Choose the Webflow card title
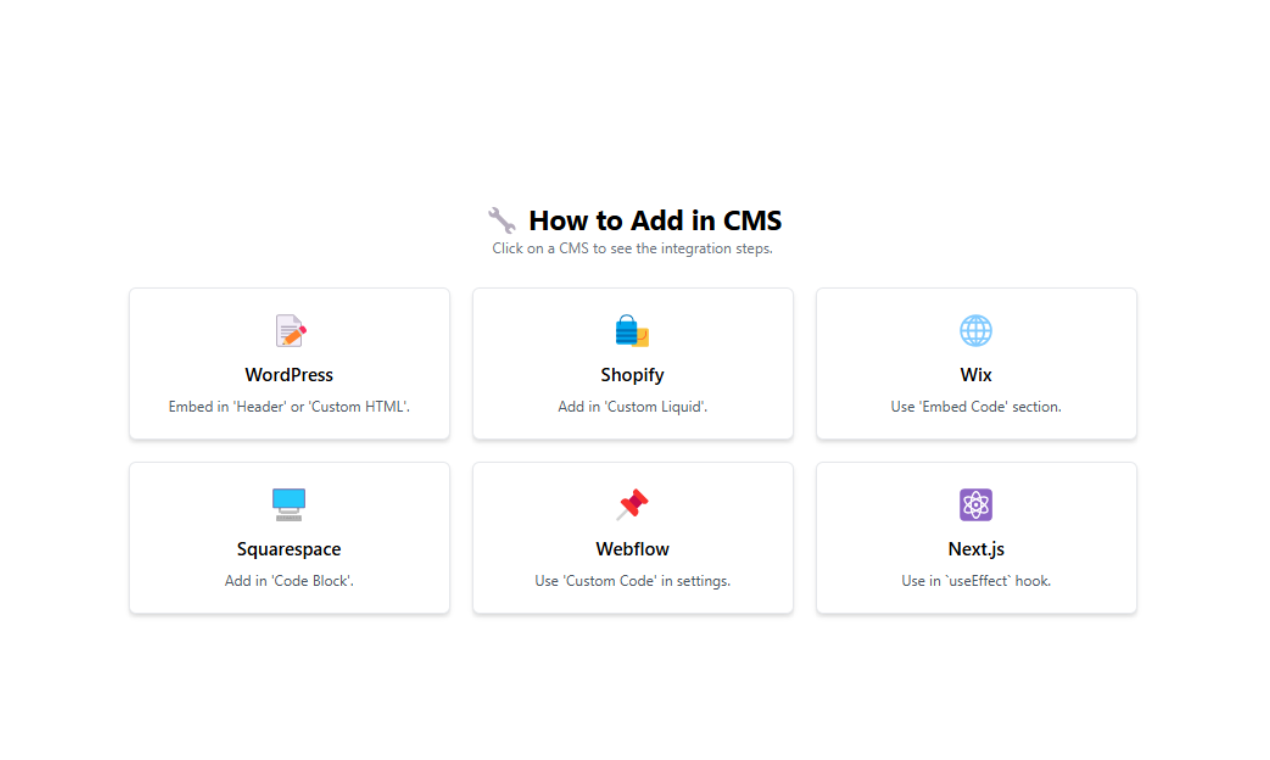This screenshot has width=1270, height=760. click(632, 549)
